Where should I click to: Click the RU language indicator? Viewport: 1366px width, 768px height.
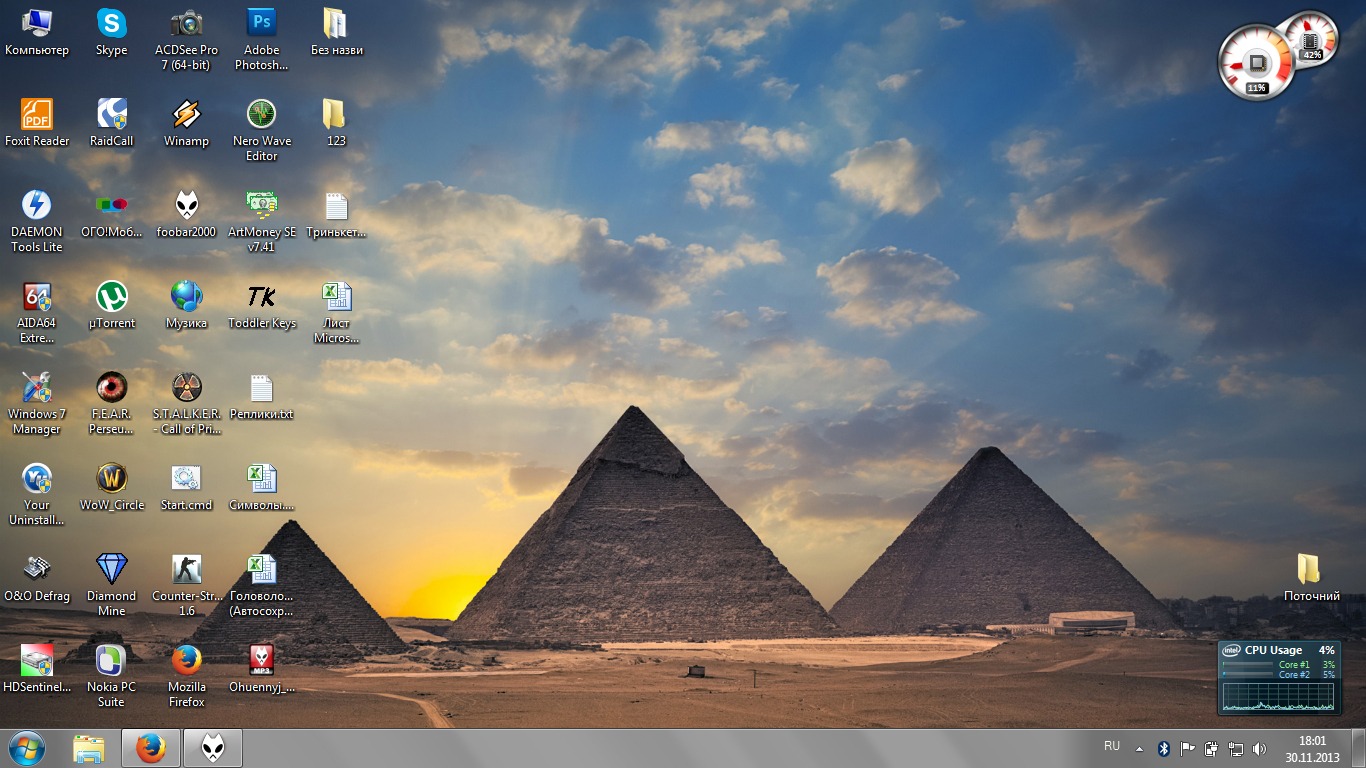point(1112,746)
